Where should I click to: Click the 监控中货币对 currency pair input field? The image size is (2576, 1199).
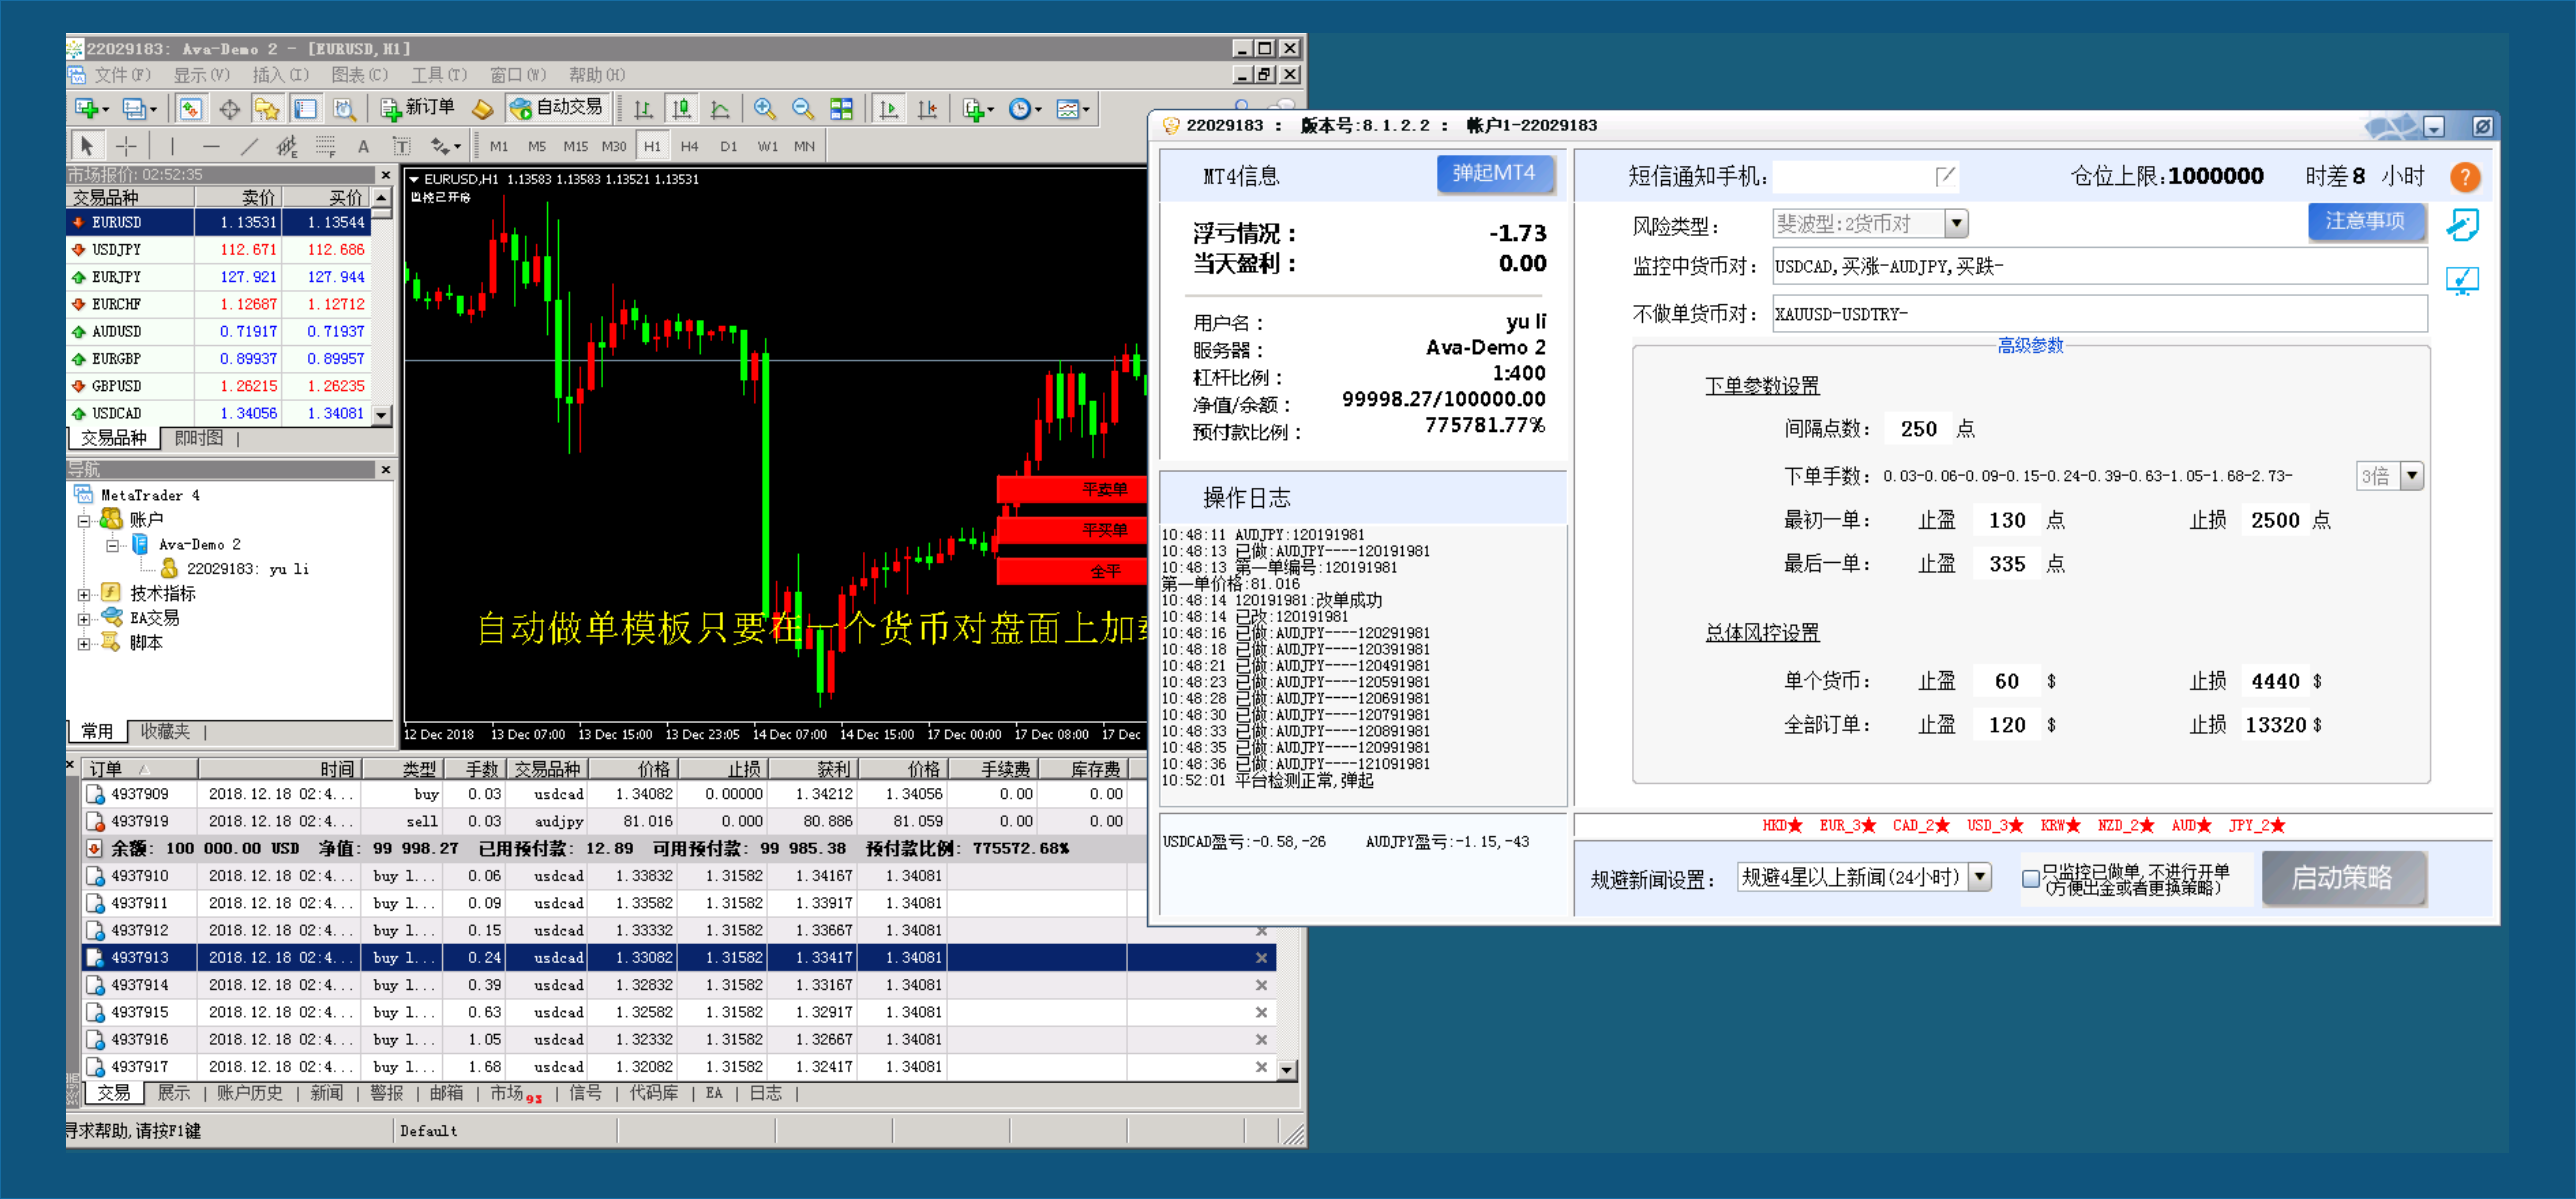[x=2098, y=266]
